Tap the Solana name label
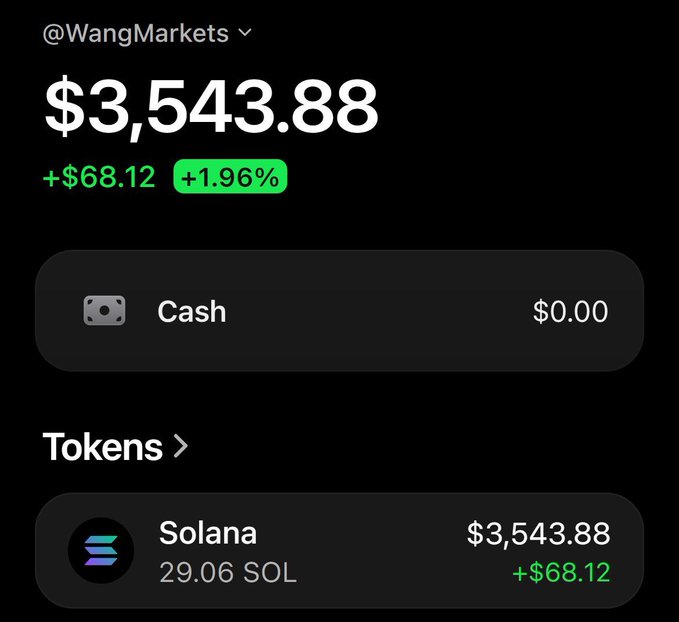The height and width of the screenshot is (622, 679). 208,533
